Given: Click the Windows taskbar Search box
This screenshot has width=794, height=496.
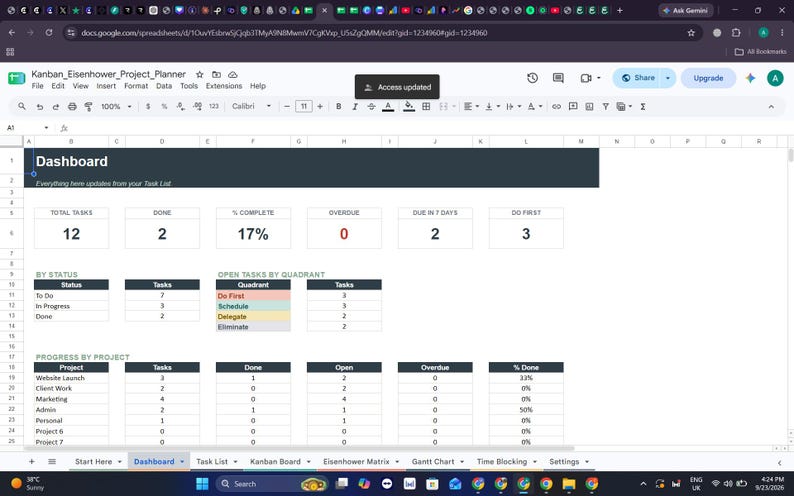Looking at the screenshot, I should (271, 484).
